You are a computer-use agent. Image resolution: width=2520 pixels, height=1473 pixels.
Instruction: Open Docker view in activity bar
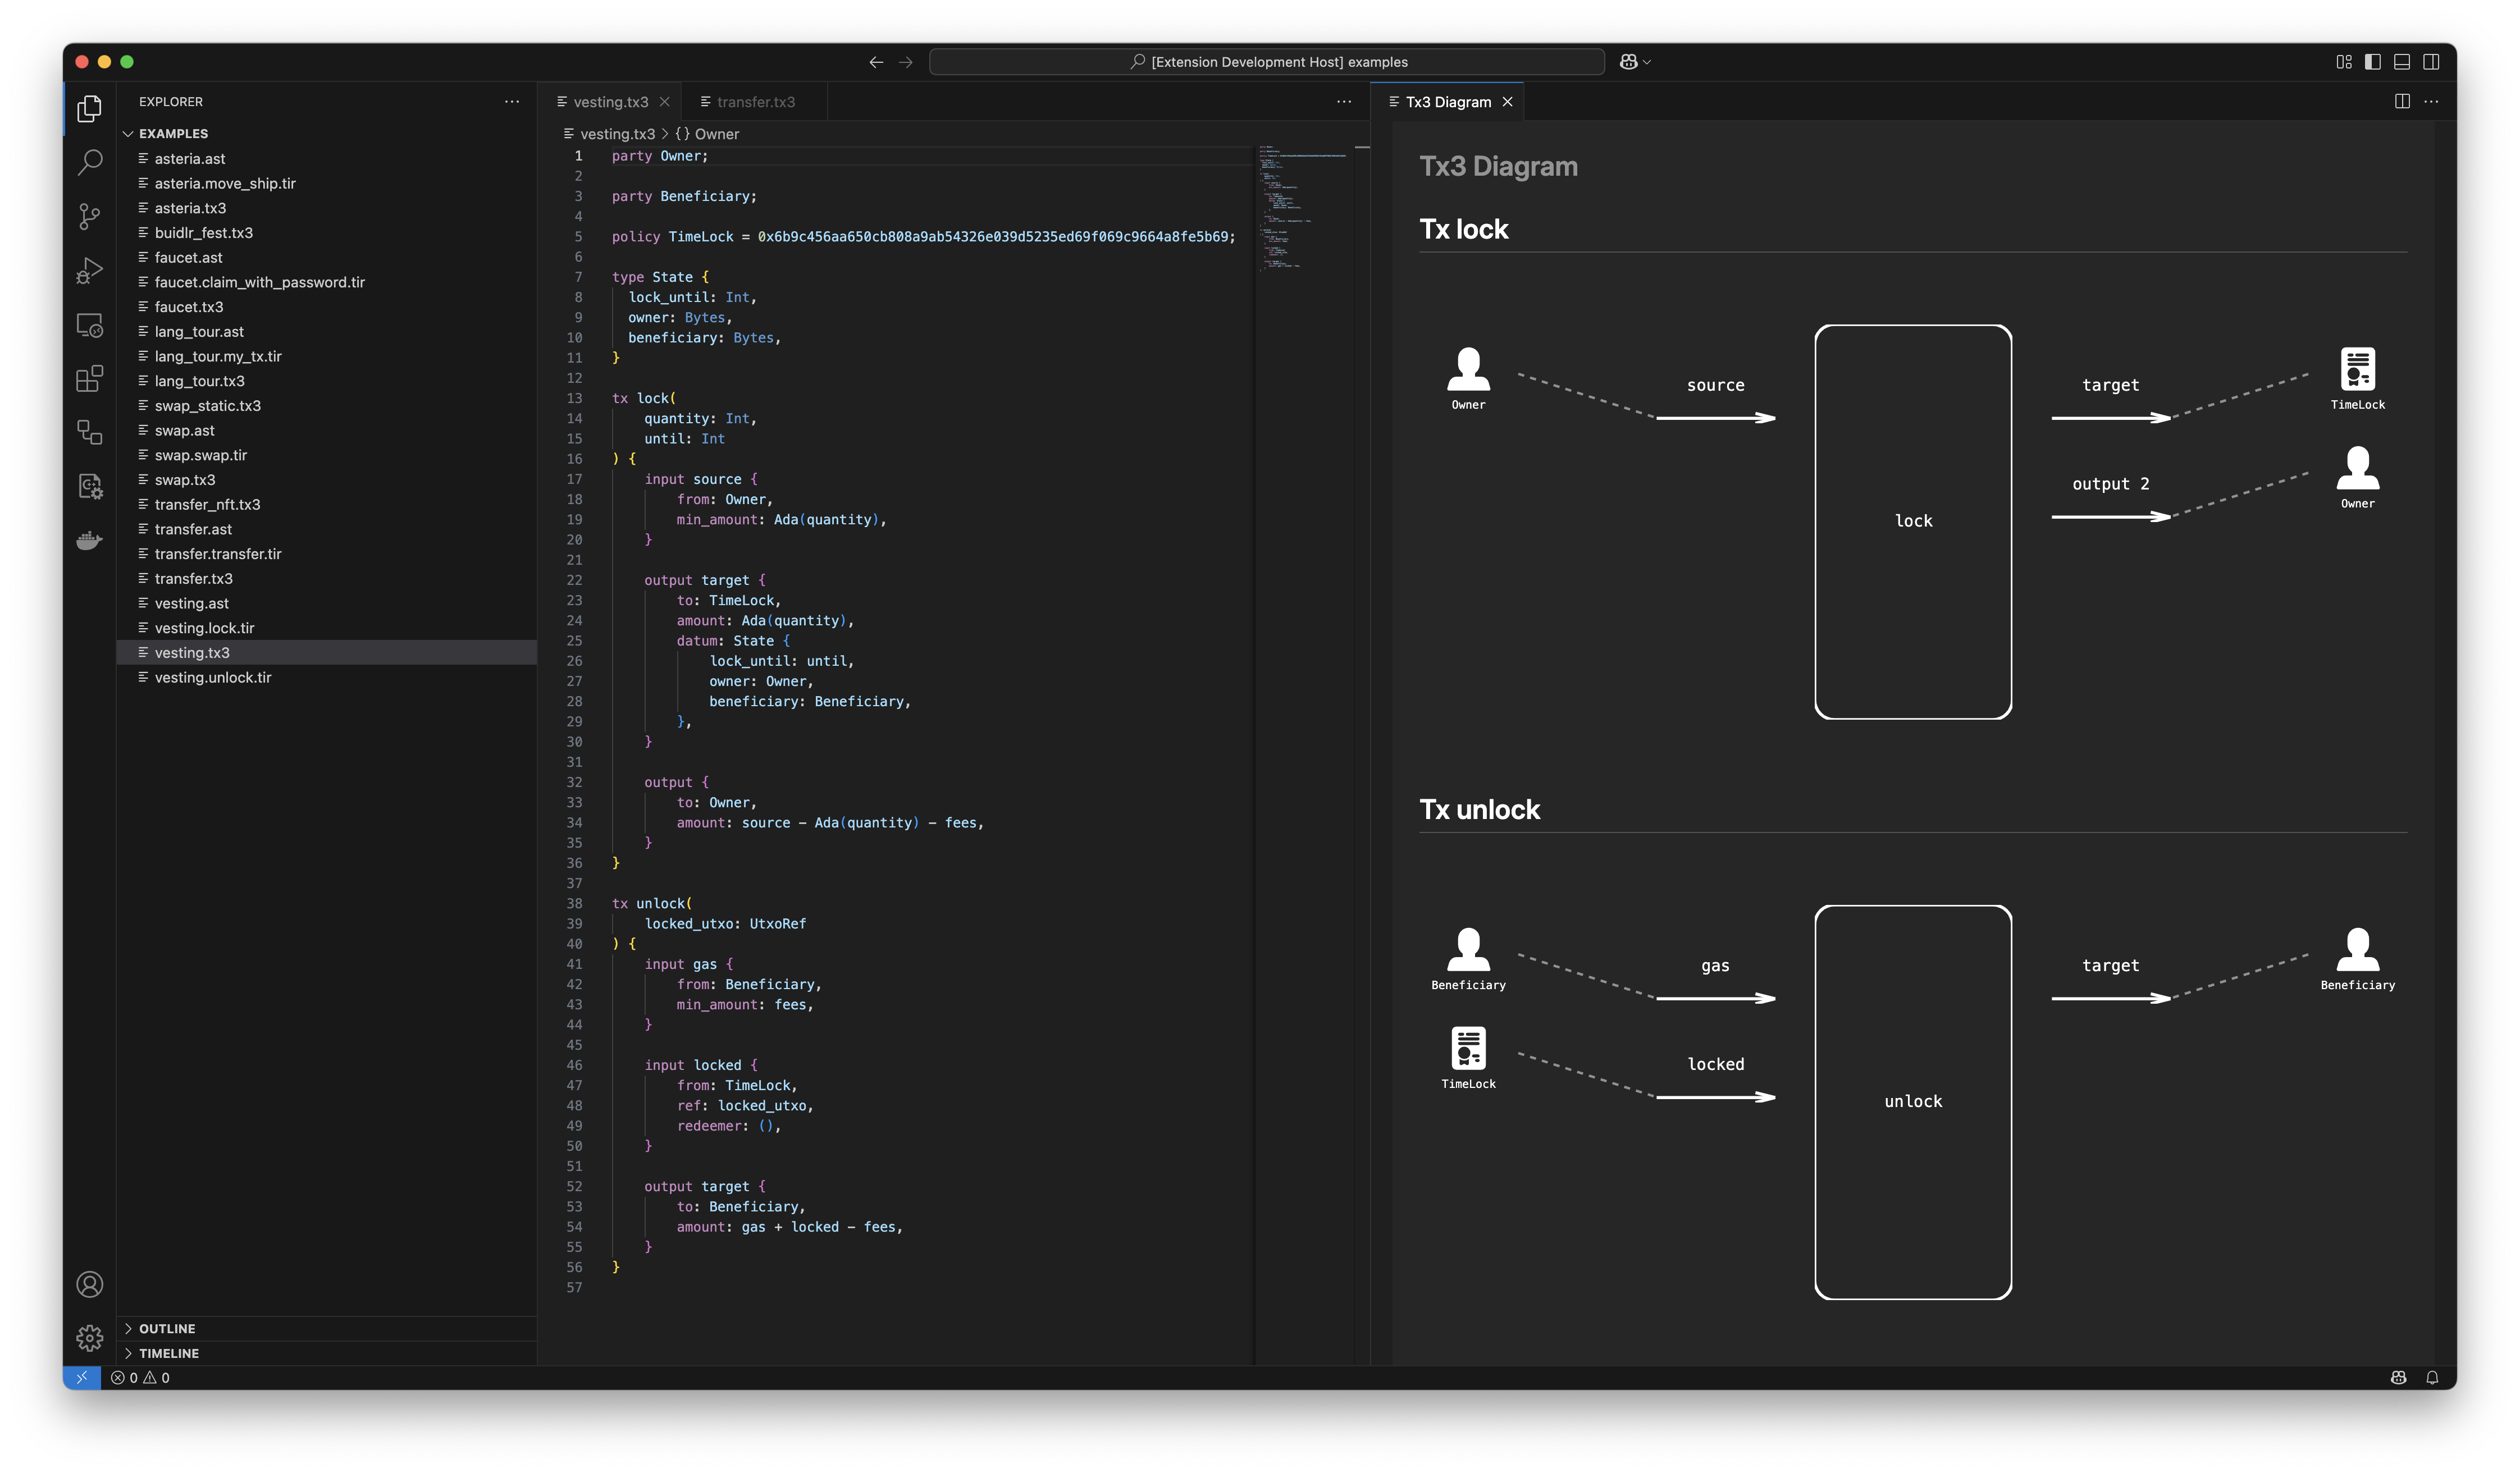pos(90,541)
